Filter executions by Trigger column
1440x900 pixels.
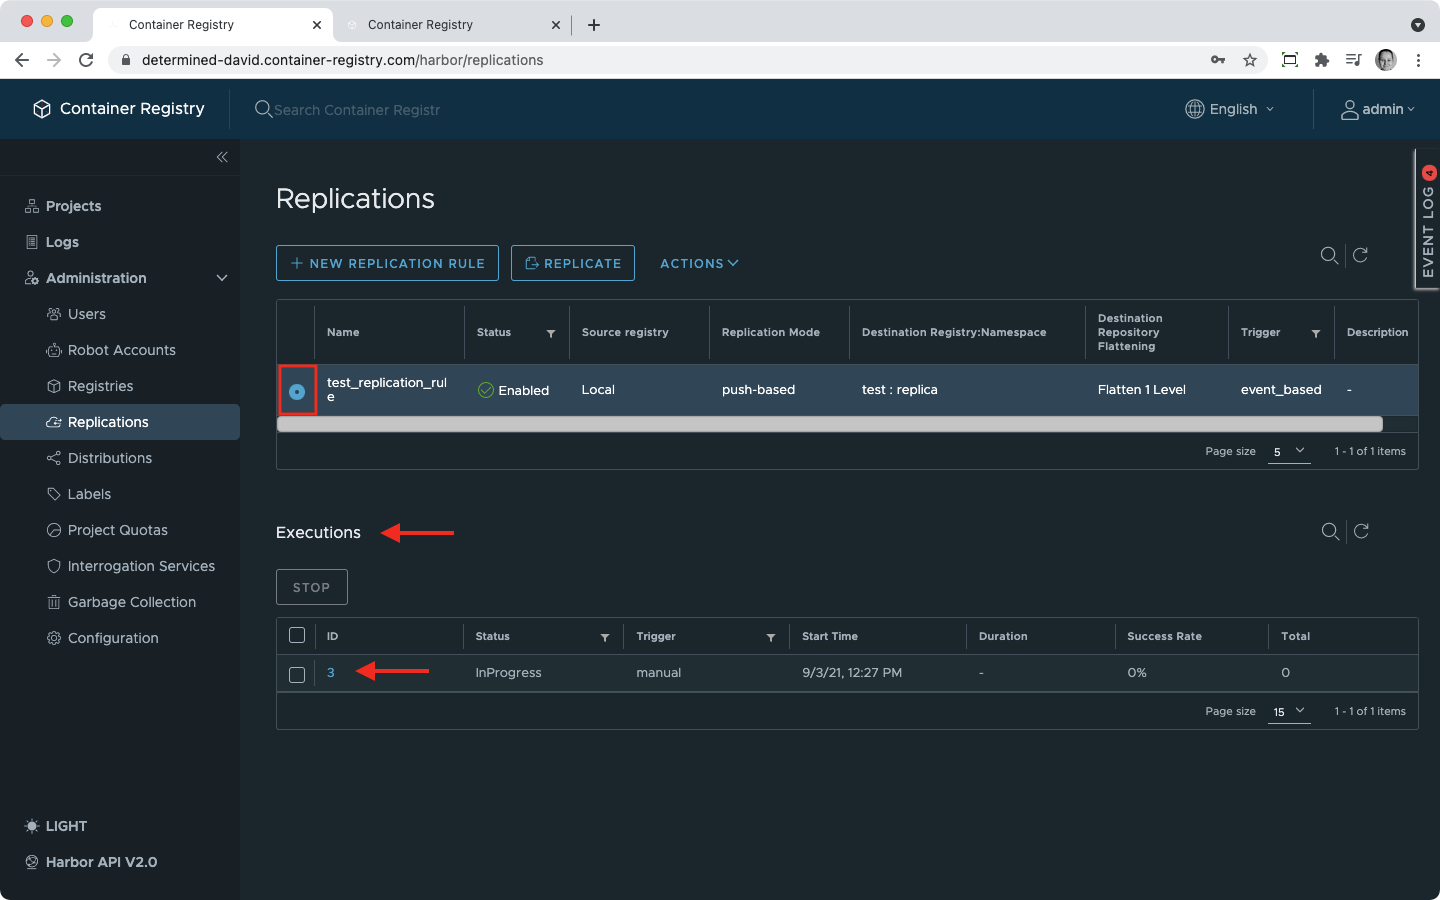coord(771,637)
